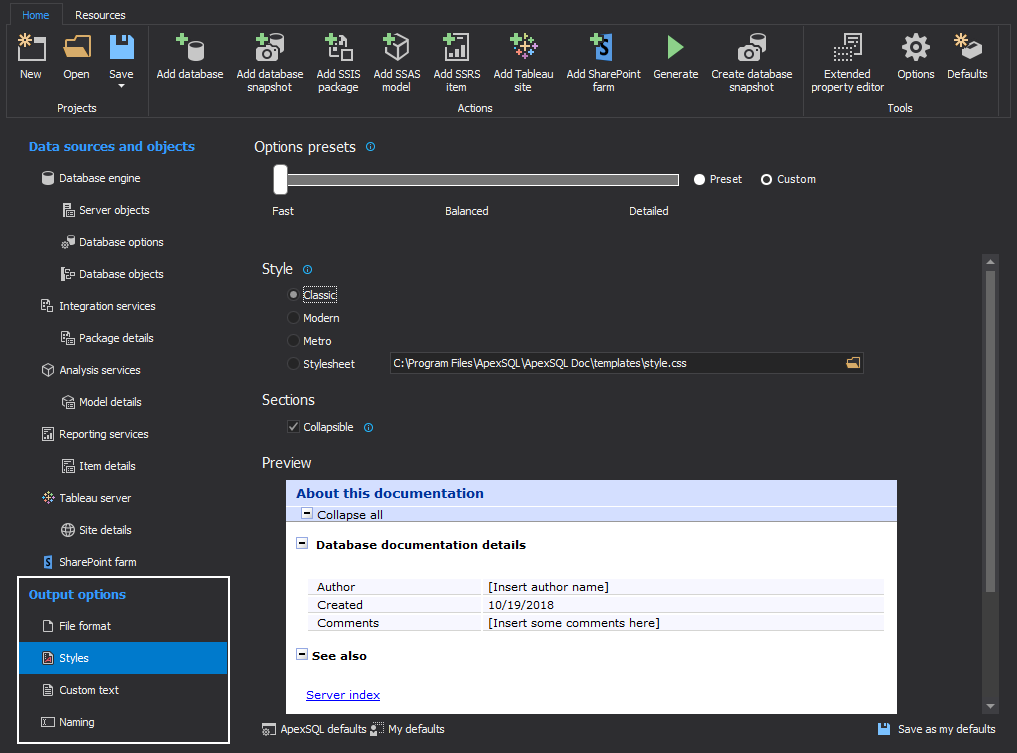Viewport: 1017px width, 753px height.
Task: Click the Options presets slider handle
Action: click(x=281, y=179)
